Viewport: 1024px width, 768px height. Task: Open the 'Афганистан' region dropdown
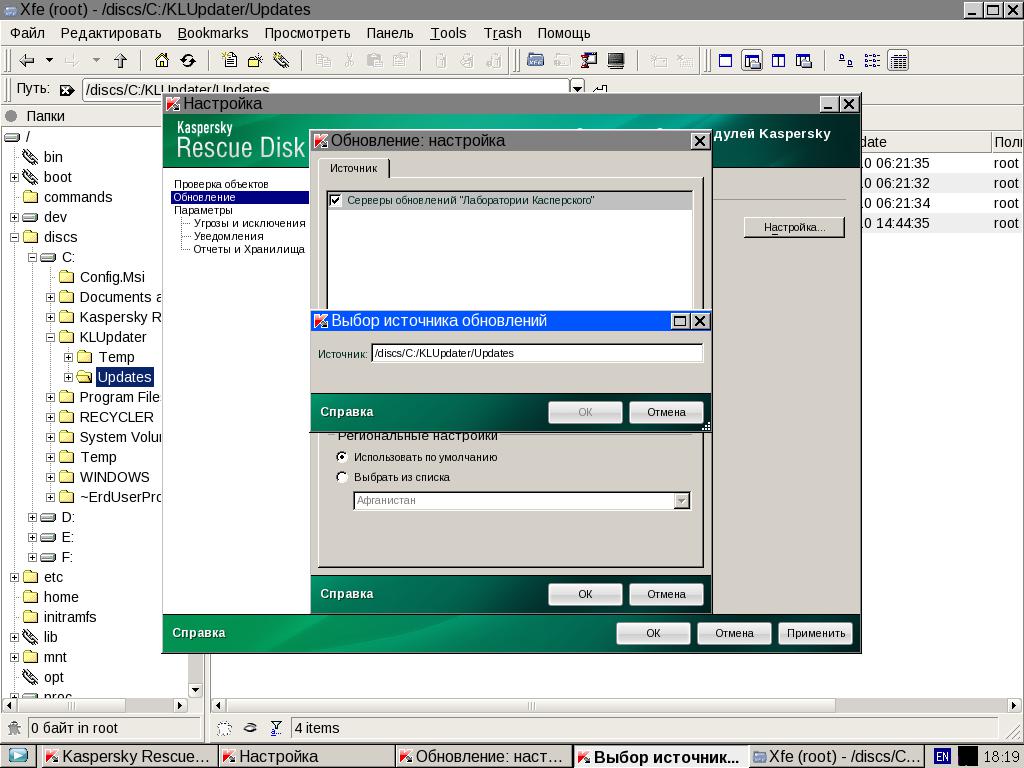click(x=681, y=500)
